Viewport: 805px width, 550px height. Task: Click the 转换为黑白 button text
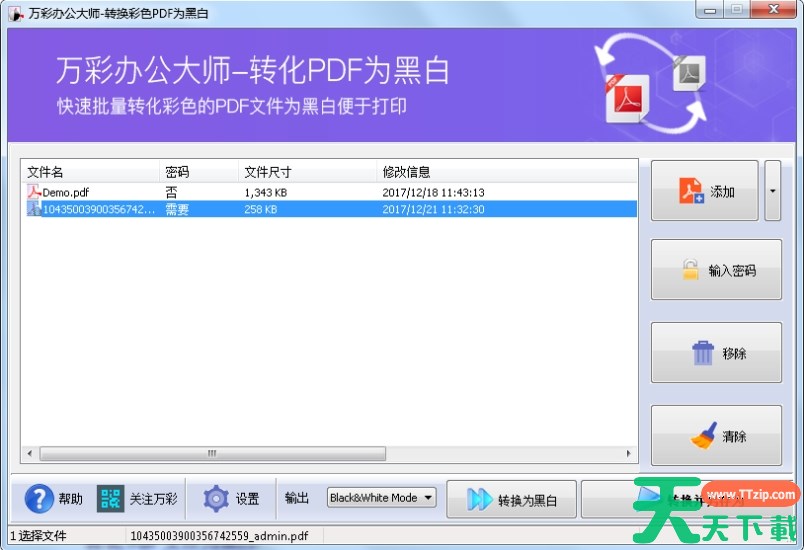coord(528,501)
